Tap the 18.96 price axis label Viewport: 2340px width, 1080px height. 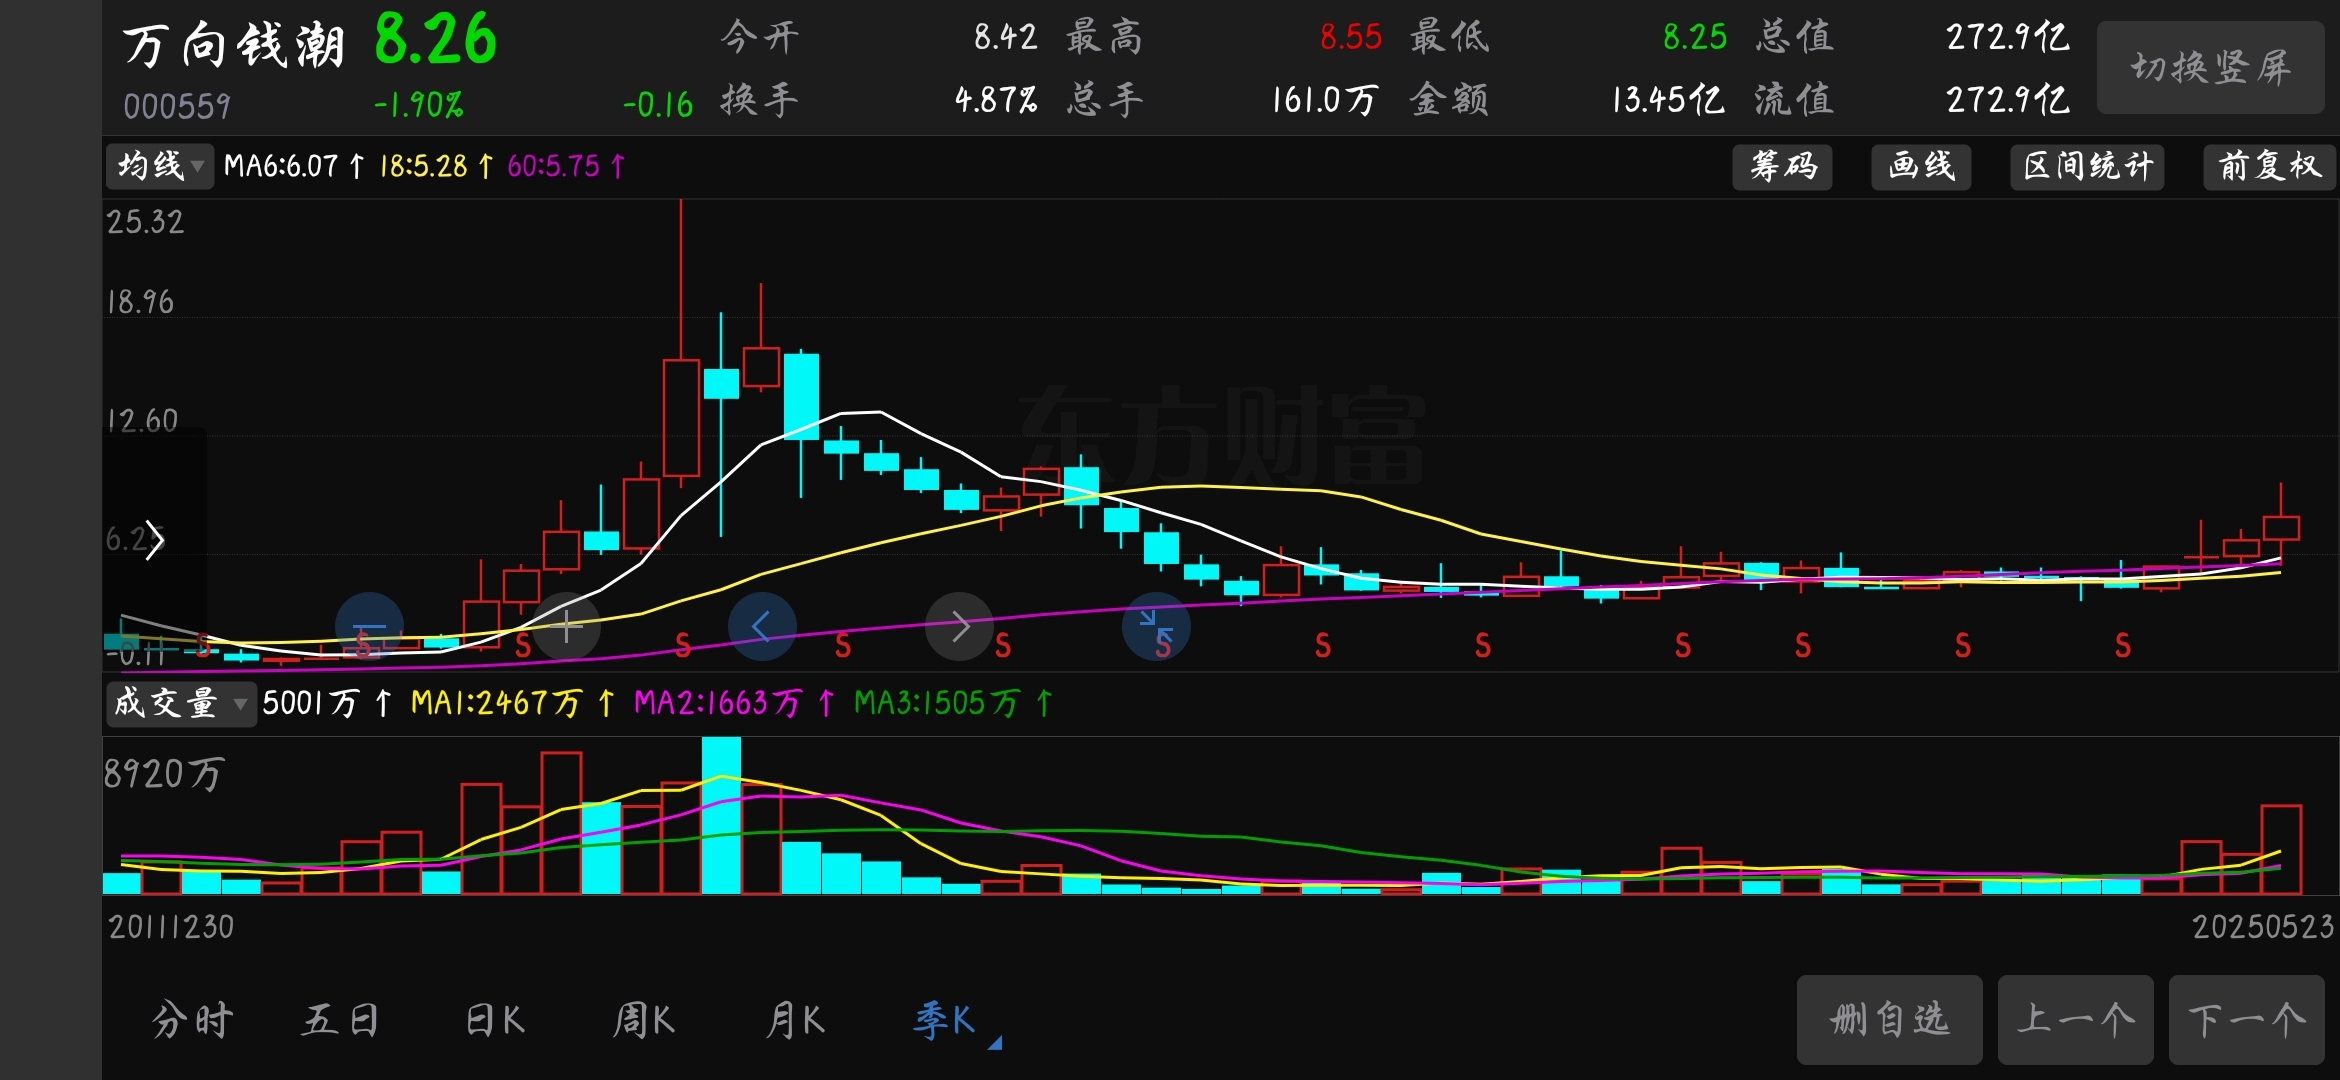pos(140,302)
